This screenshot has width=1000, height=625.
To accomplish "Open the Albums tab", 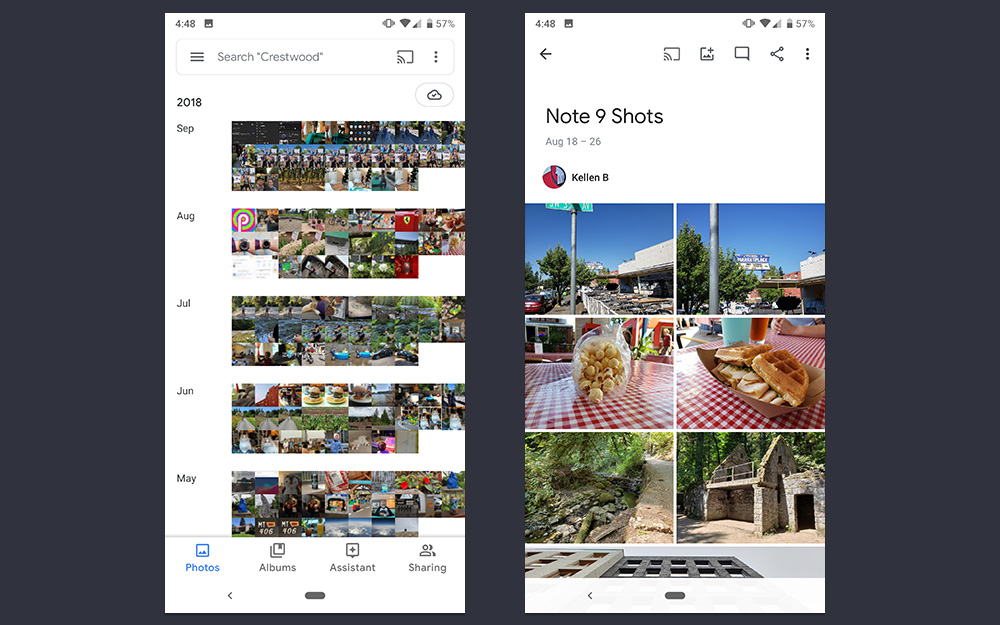I will (277, 558).
